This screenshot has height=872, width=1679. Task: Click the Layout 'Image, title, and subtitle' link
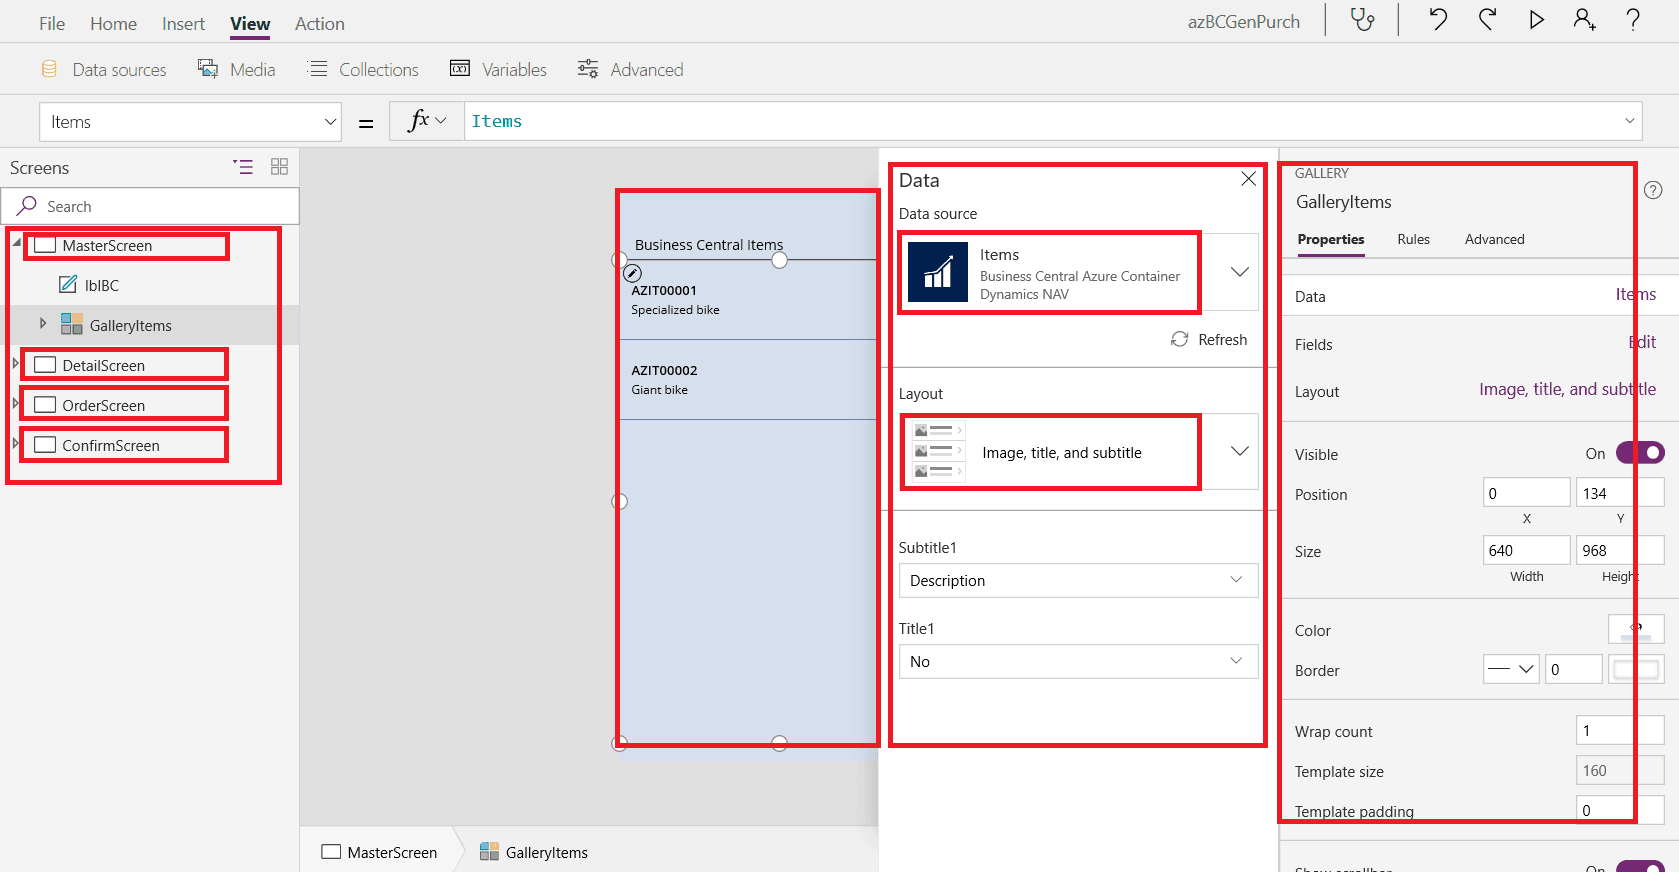[x=1567, y=389]
